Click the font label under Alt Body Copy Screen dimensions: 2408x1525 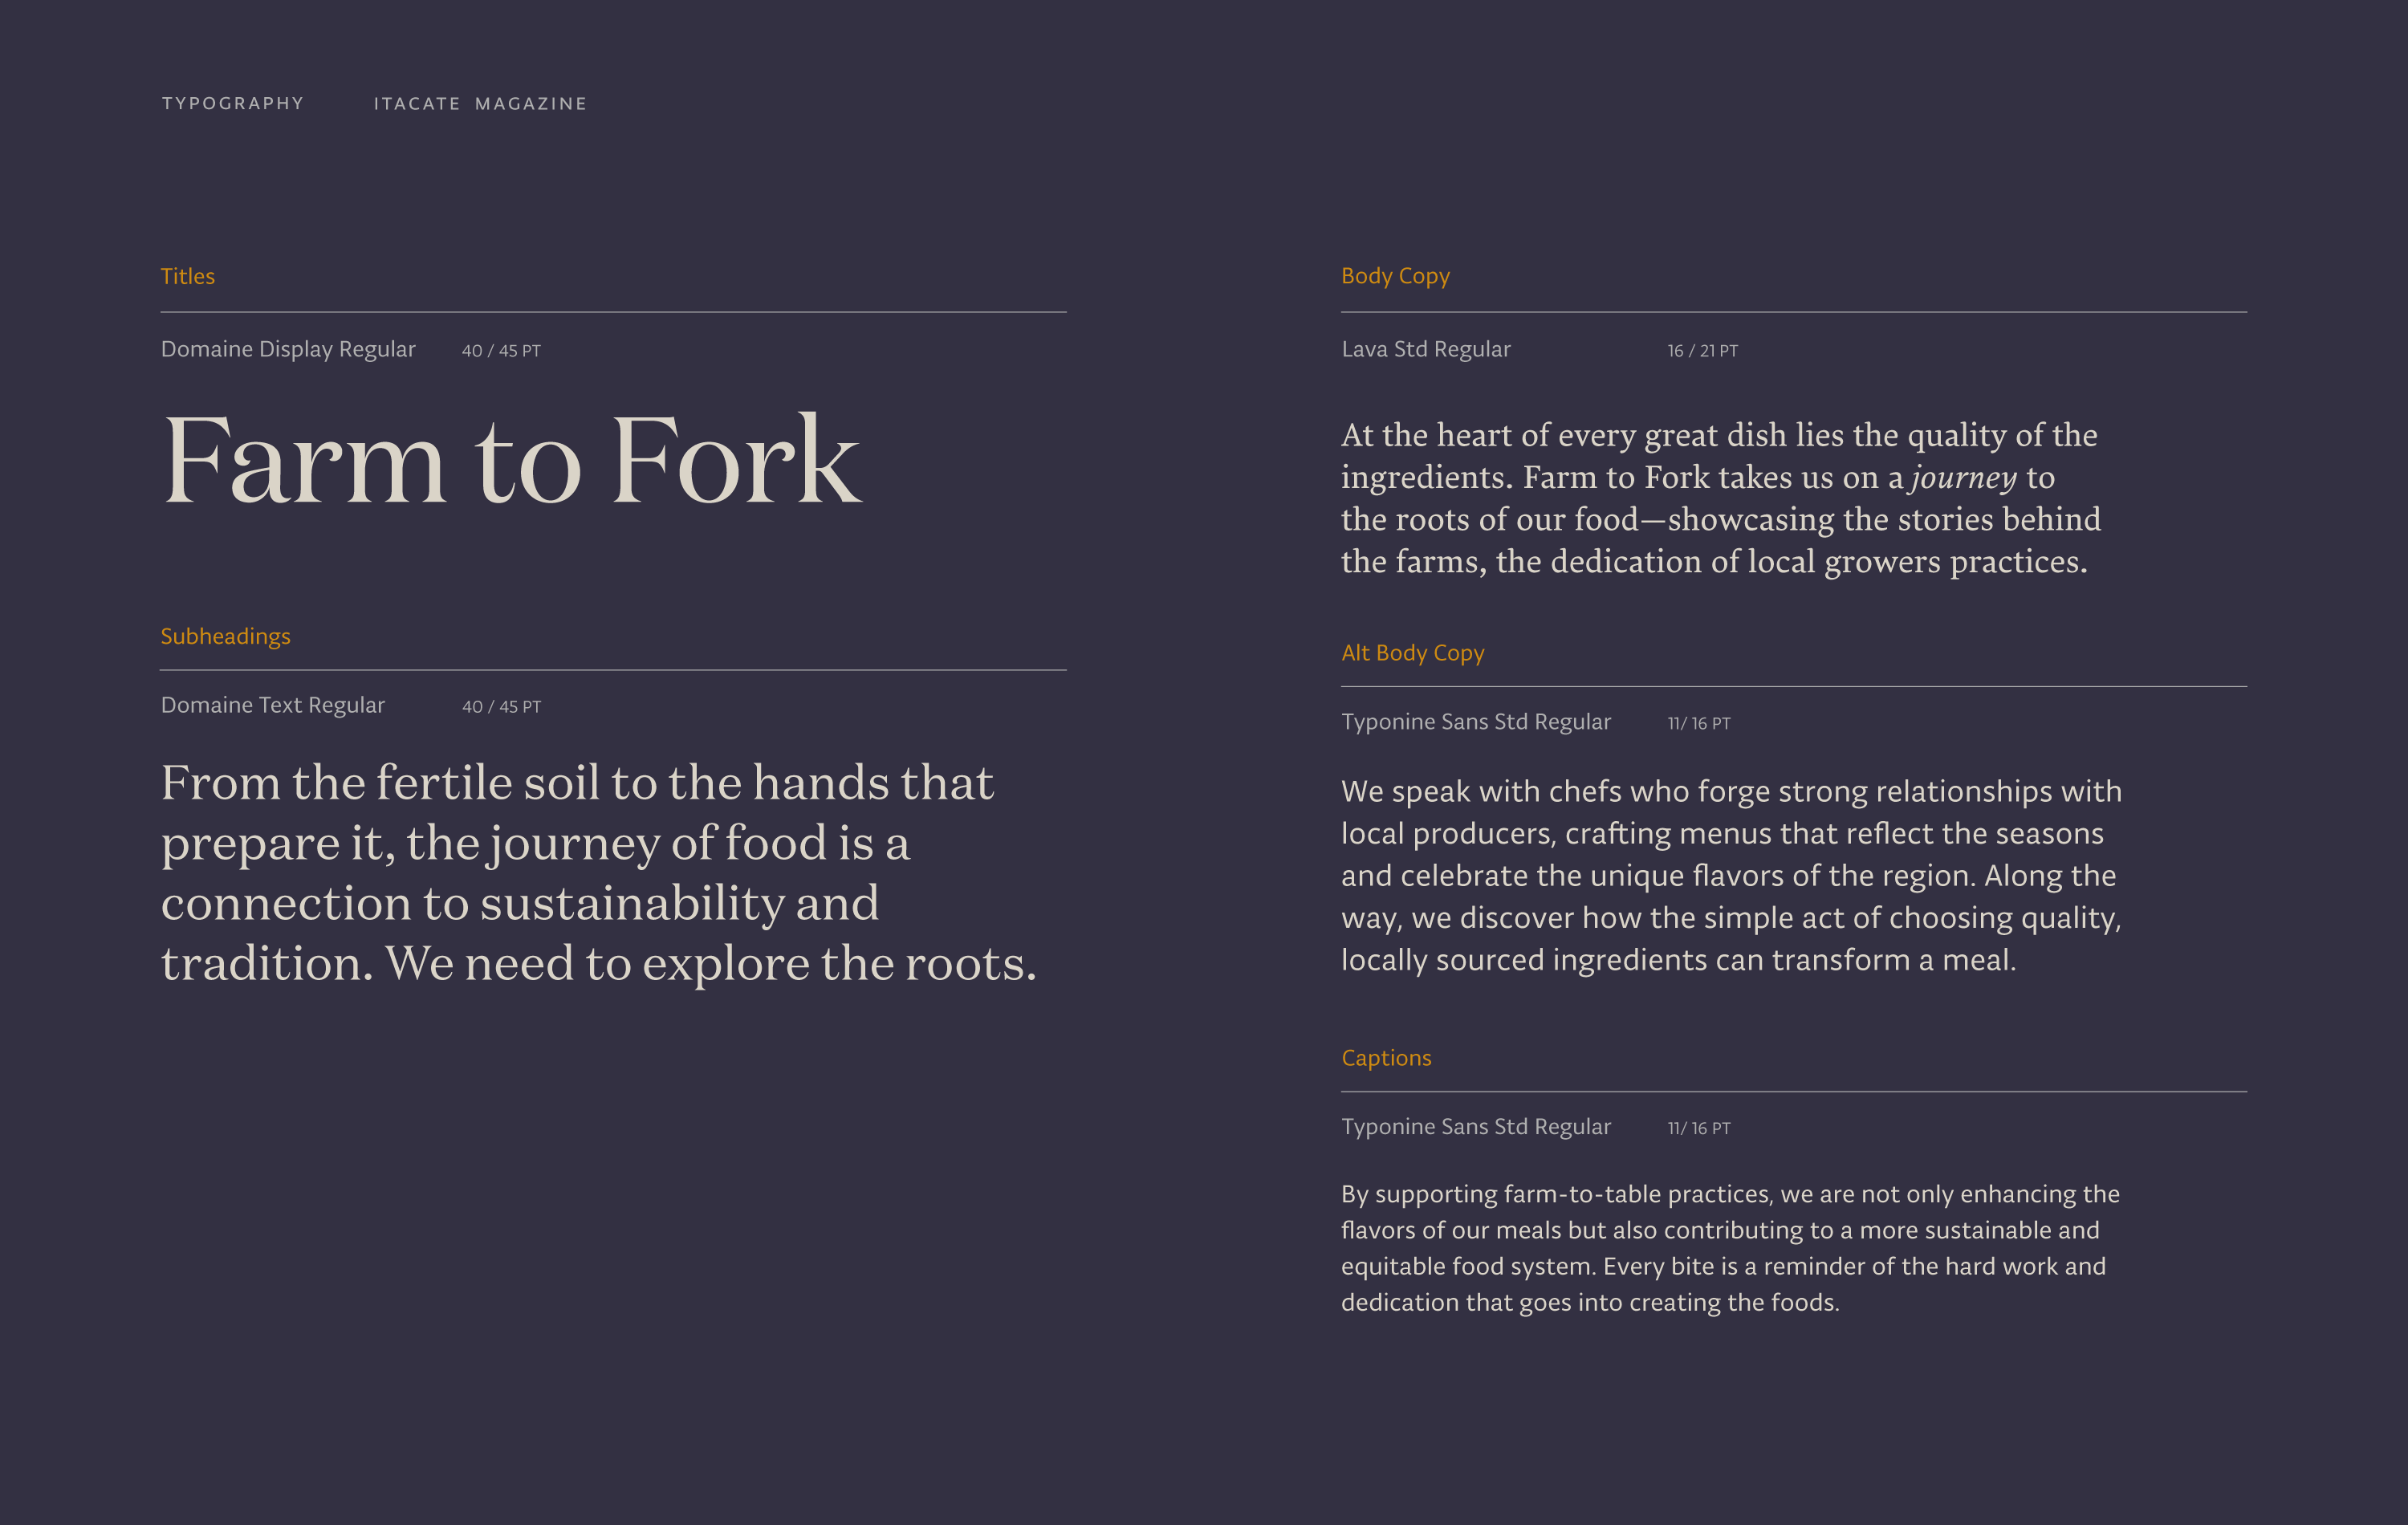pos(1475,722)
